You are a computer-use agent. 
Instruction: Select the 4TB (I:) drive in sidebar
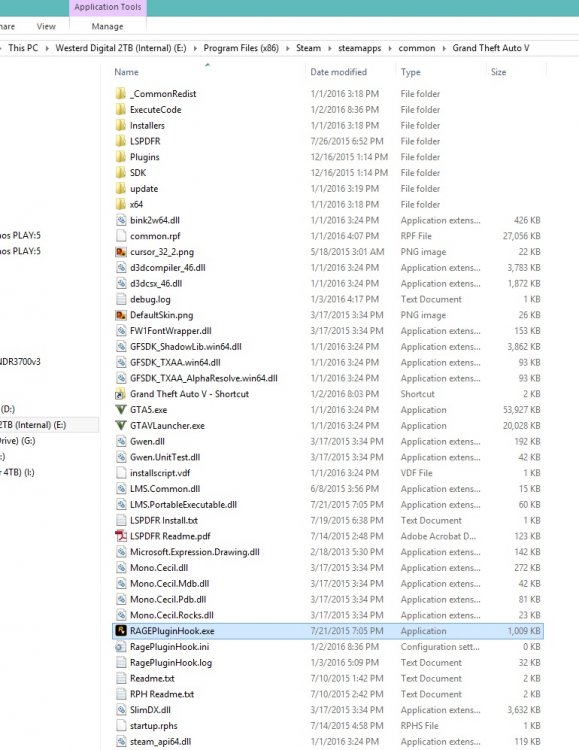point(17,472)
